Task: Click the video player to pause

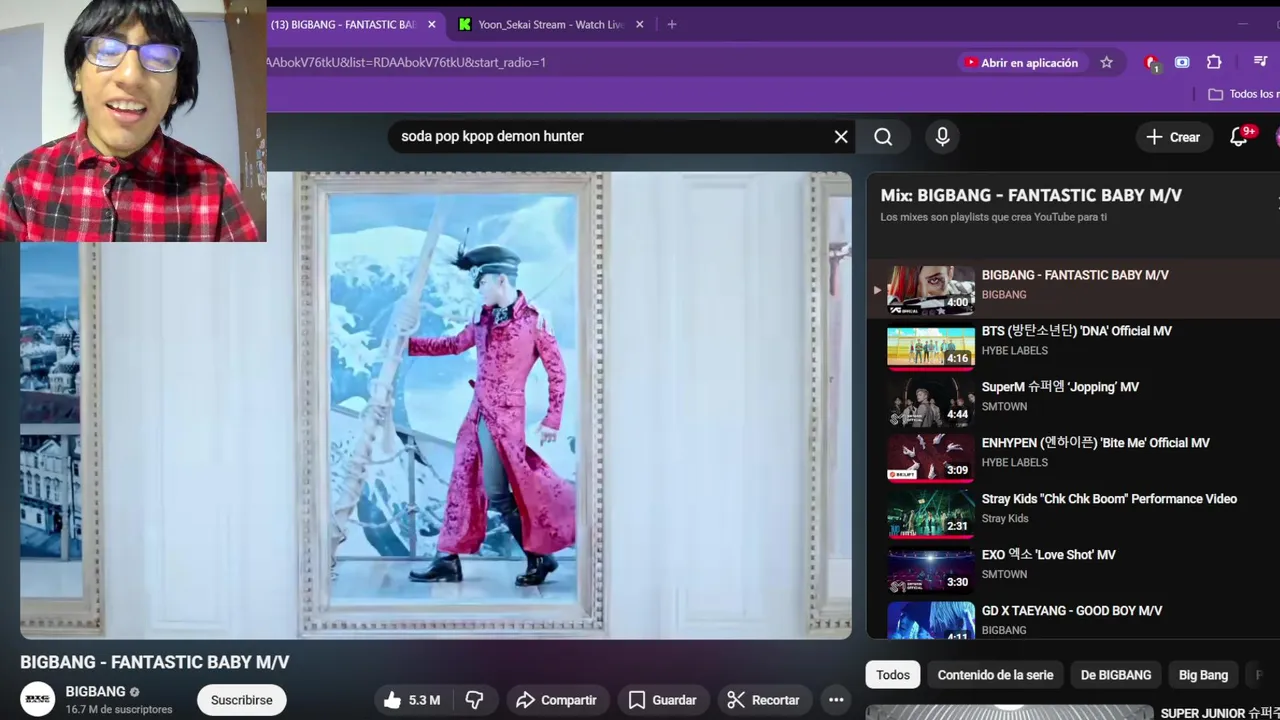Action: coord(435,405)
